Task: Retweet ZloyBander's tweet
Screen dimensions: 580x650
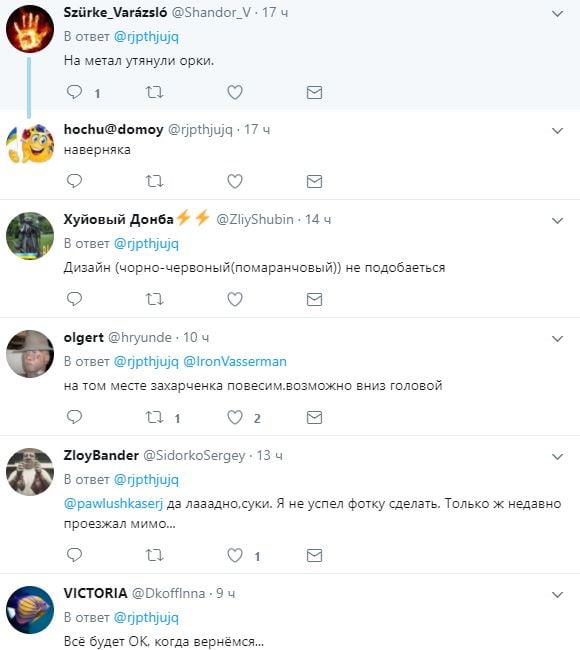Action: pos(154,555)
